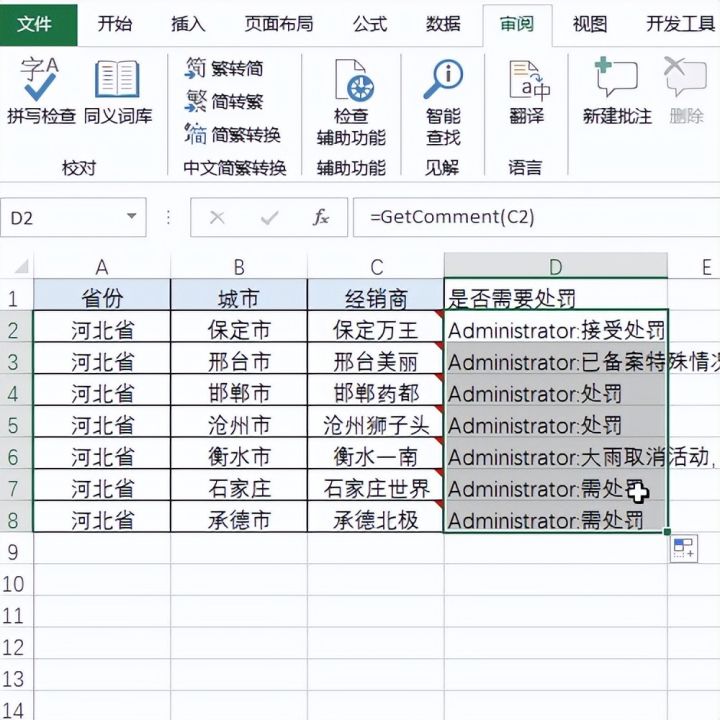Open the 同义词库 thesaurus
Screen dimensions: 720x720
pyautogui.click(x=118, y=91)
